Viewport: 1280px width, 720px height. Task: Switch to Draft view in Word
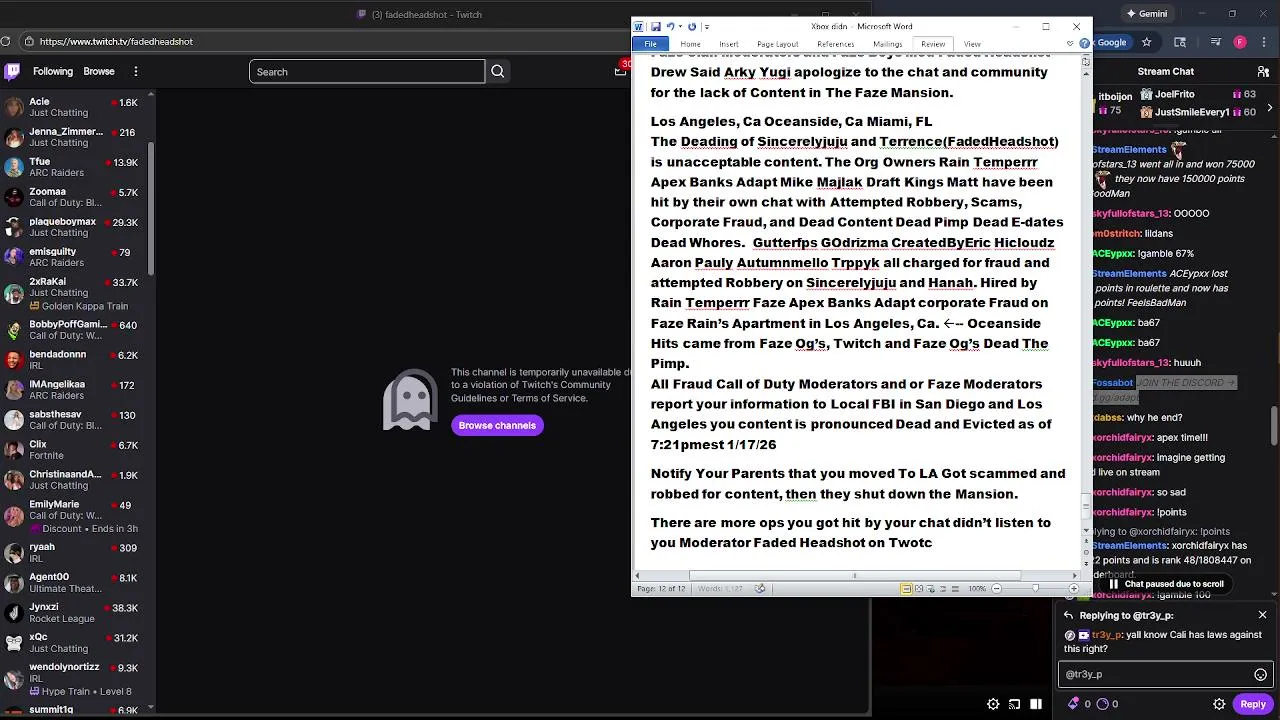point(955,588)
